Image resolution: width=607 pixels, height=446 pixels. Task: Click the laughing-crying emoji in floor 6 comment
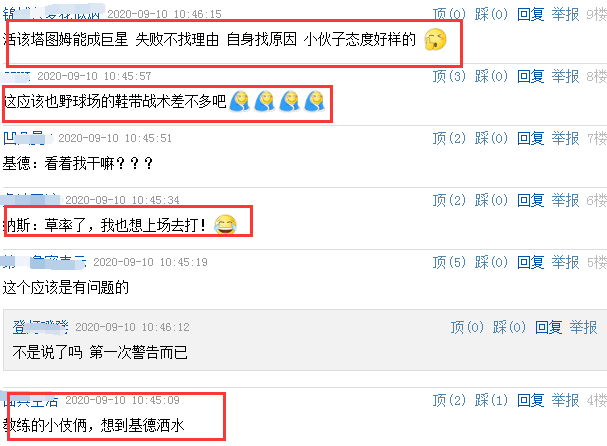[x=225, y=225]
